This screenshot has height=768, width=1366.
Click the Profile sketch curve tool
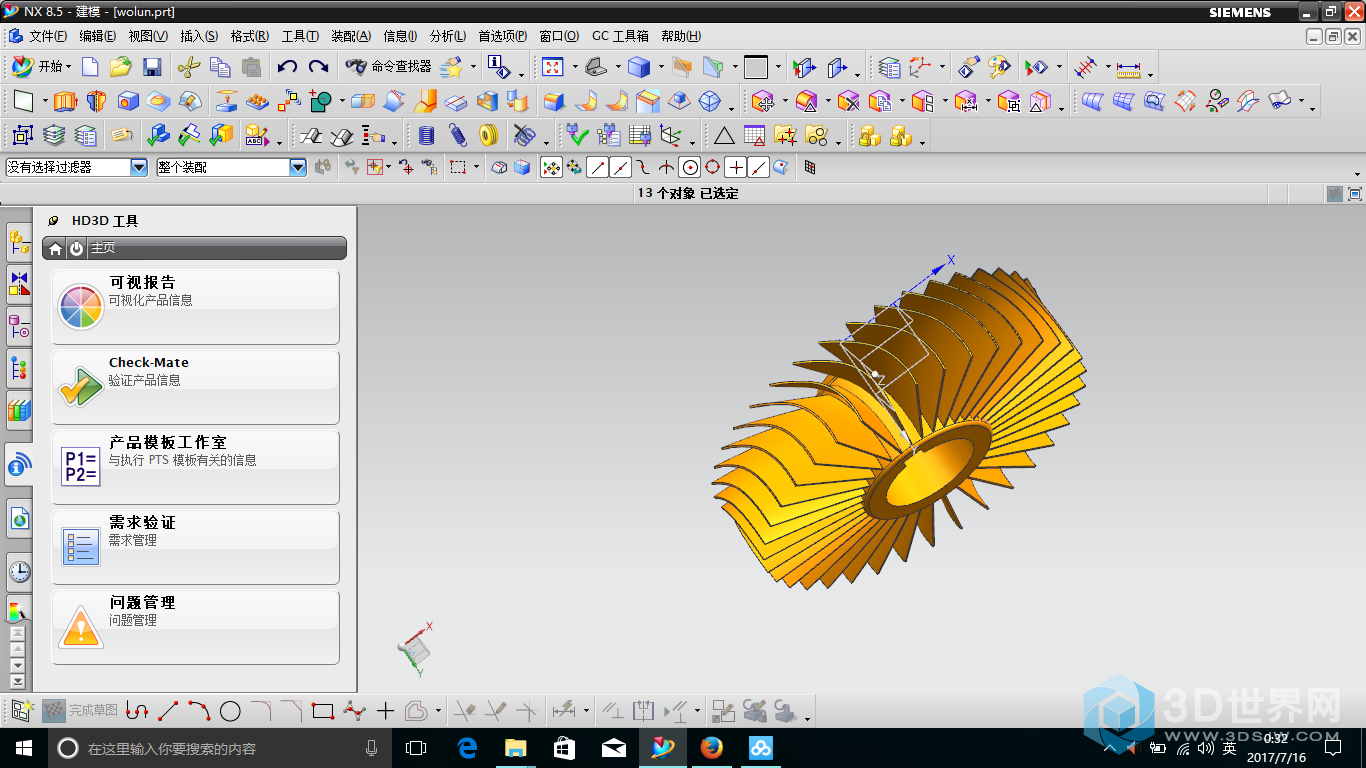pyautogui.click(x=137, y=711)
